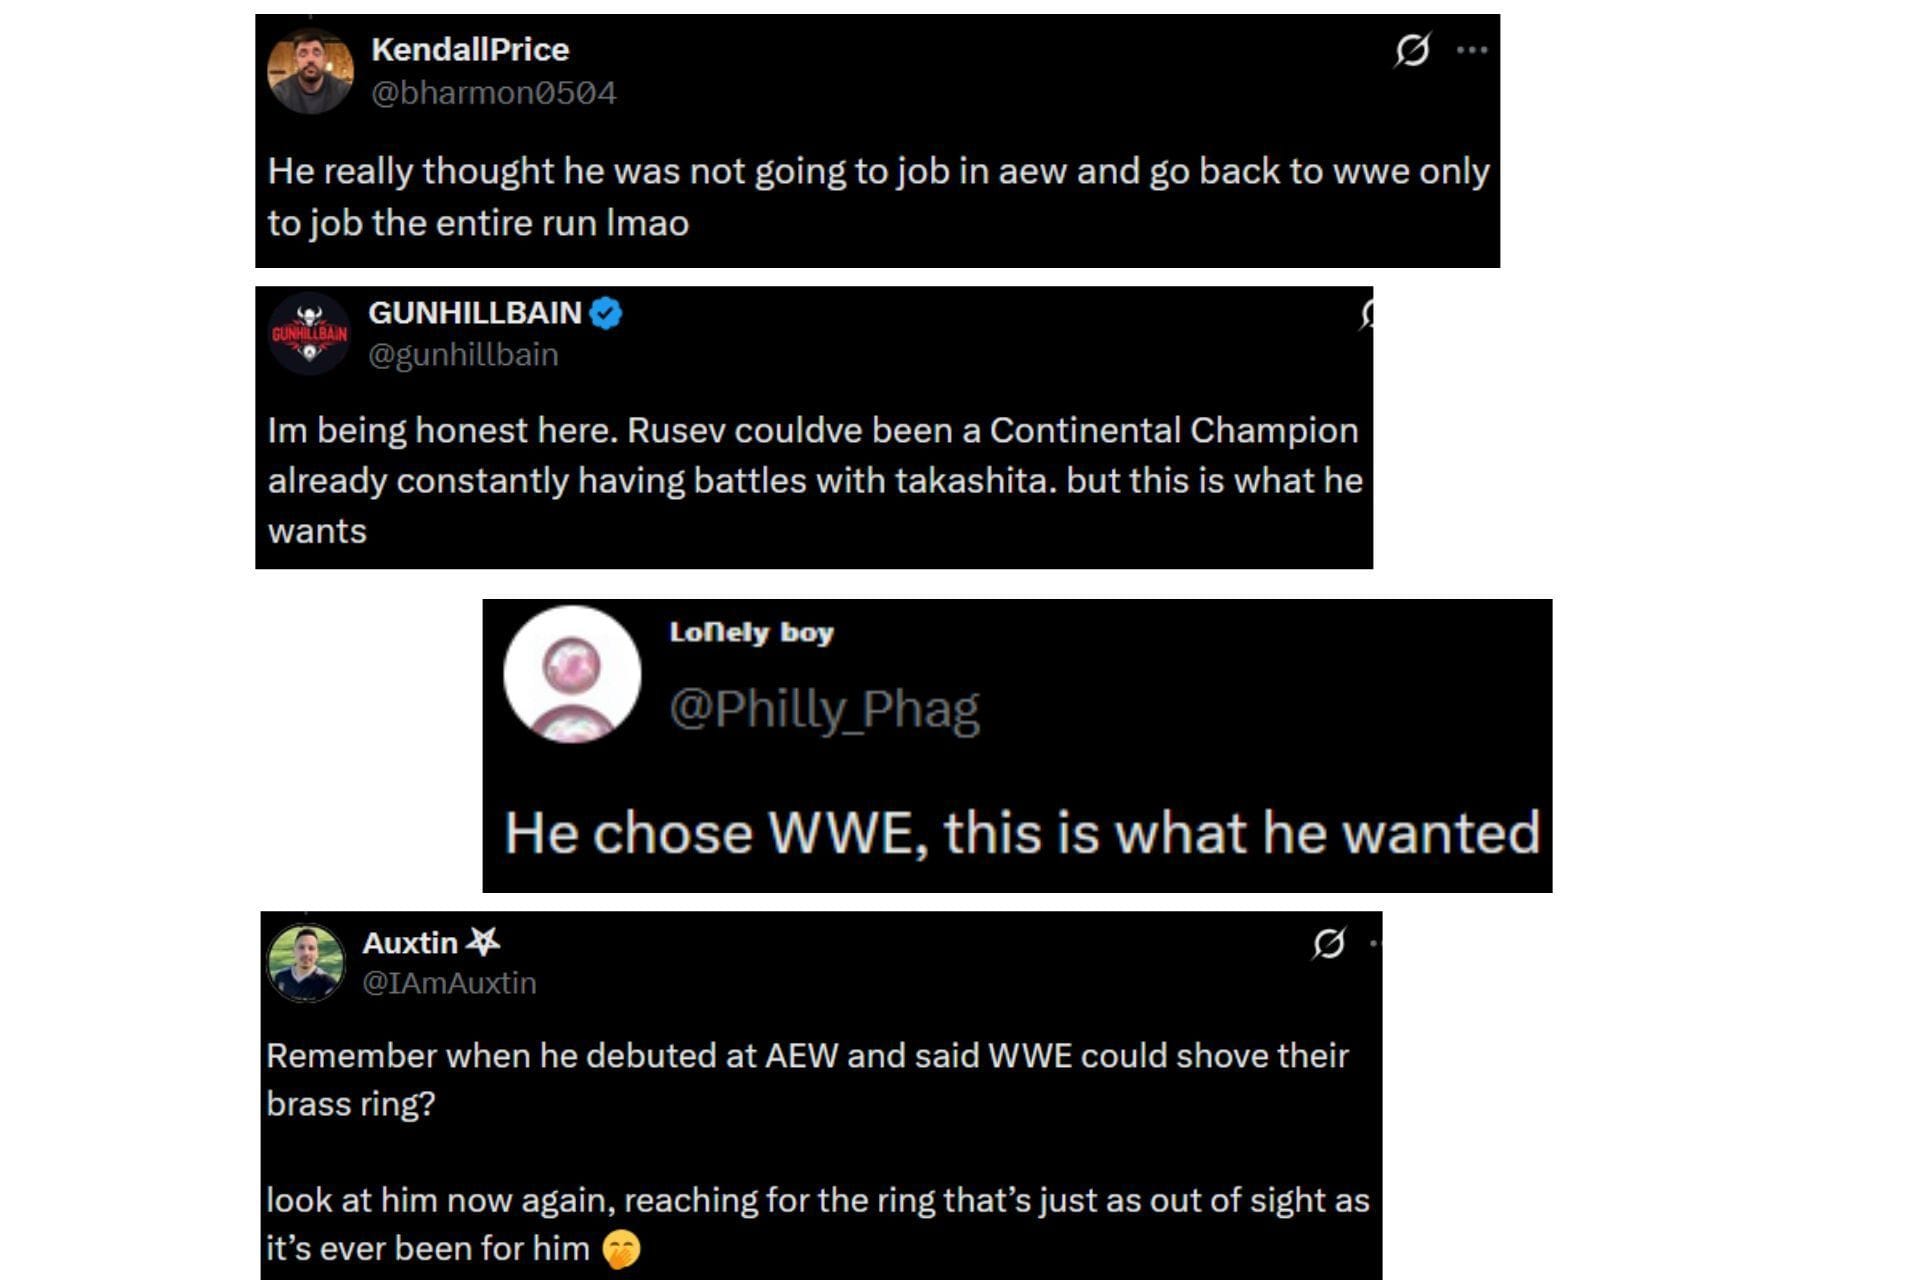The image size is (1920, 1280).
Task: Open the @IAmAuxtin handle
Action: 449,983
